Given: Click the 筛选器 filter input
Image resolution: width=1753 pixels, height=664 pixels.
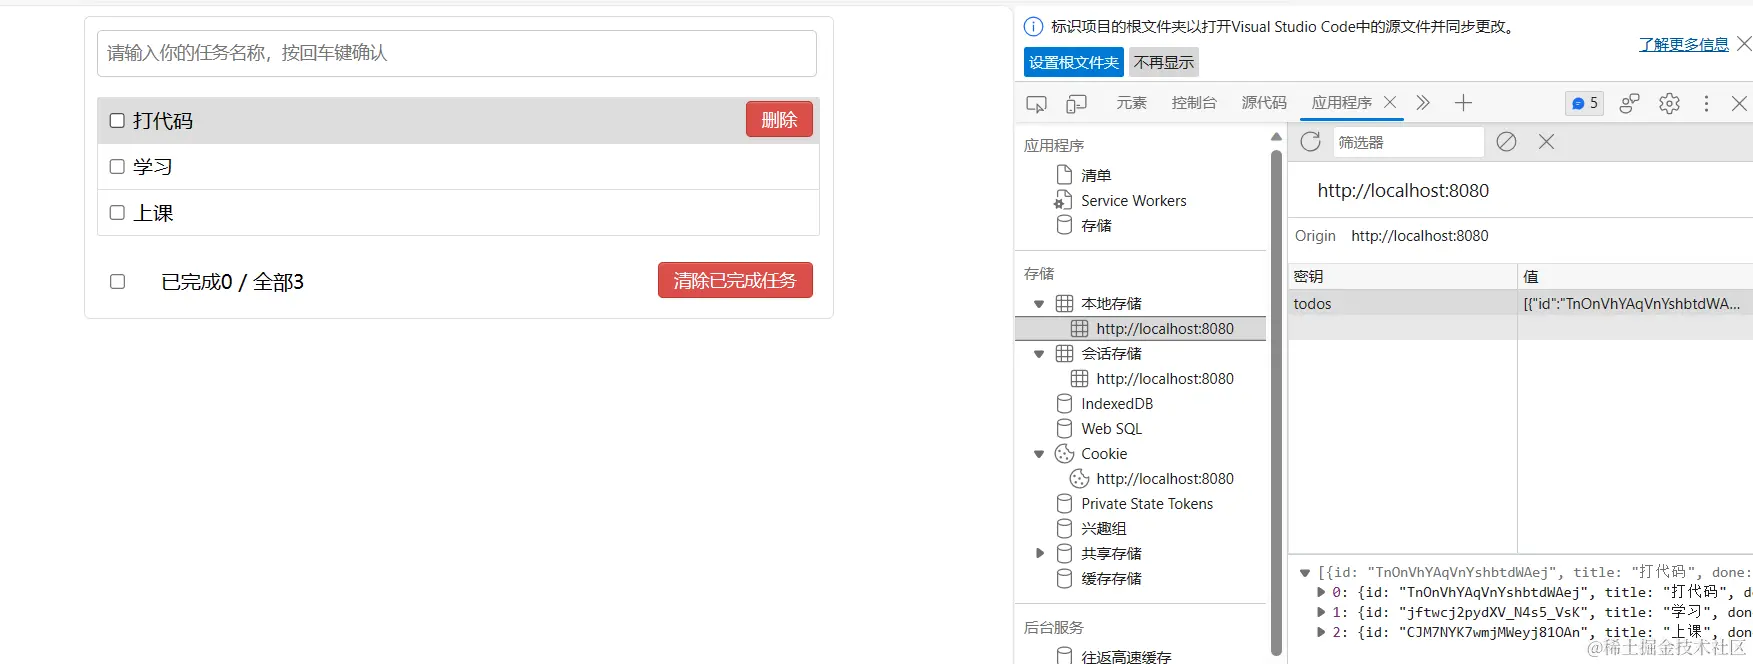Looking at the screenshot, I should [x=1407, y=142].
